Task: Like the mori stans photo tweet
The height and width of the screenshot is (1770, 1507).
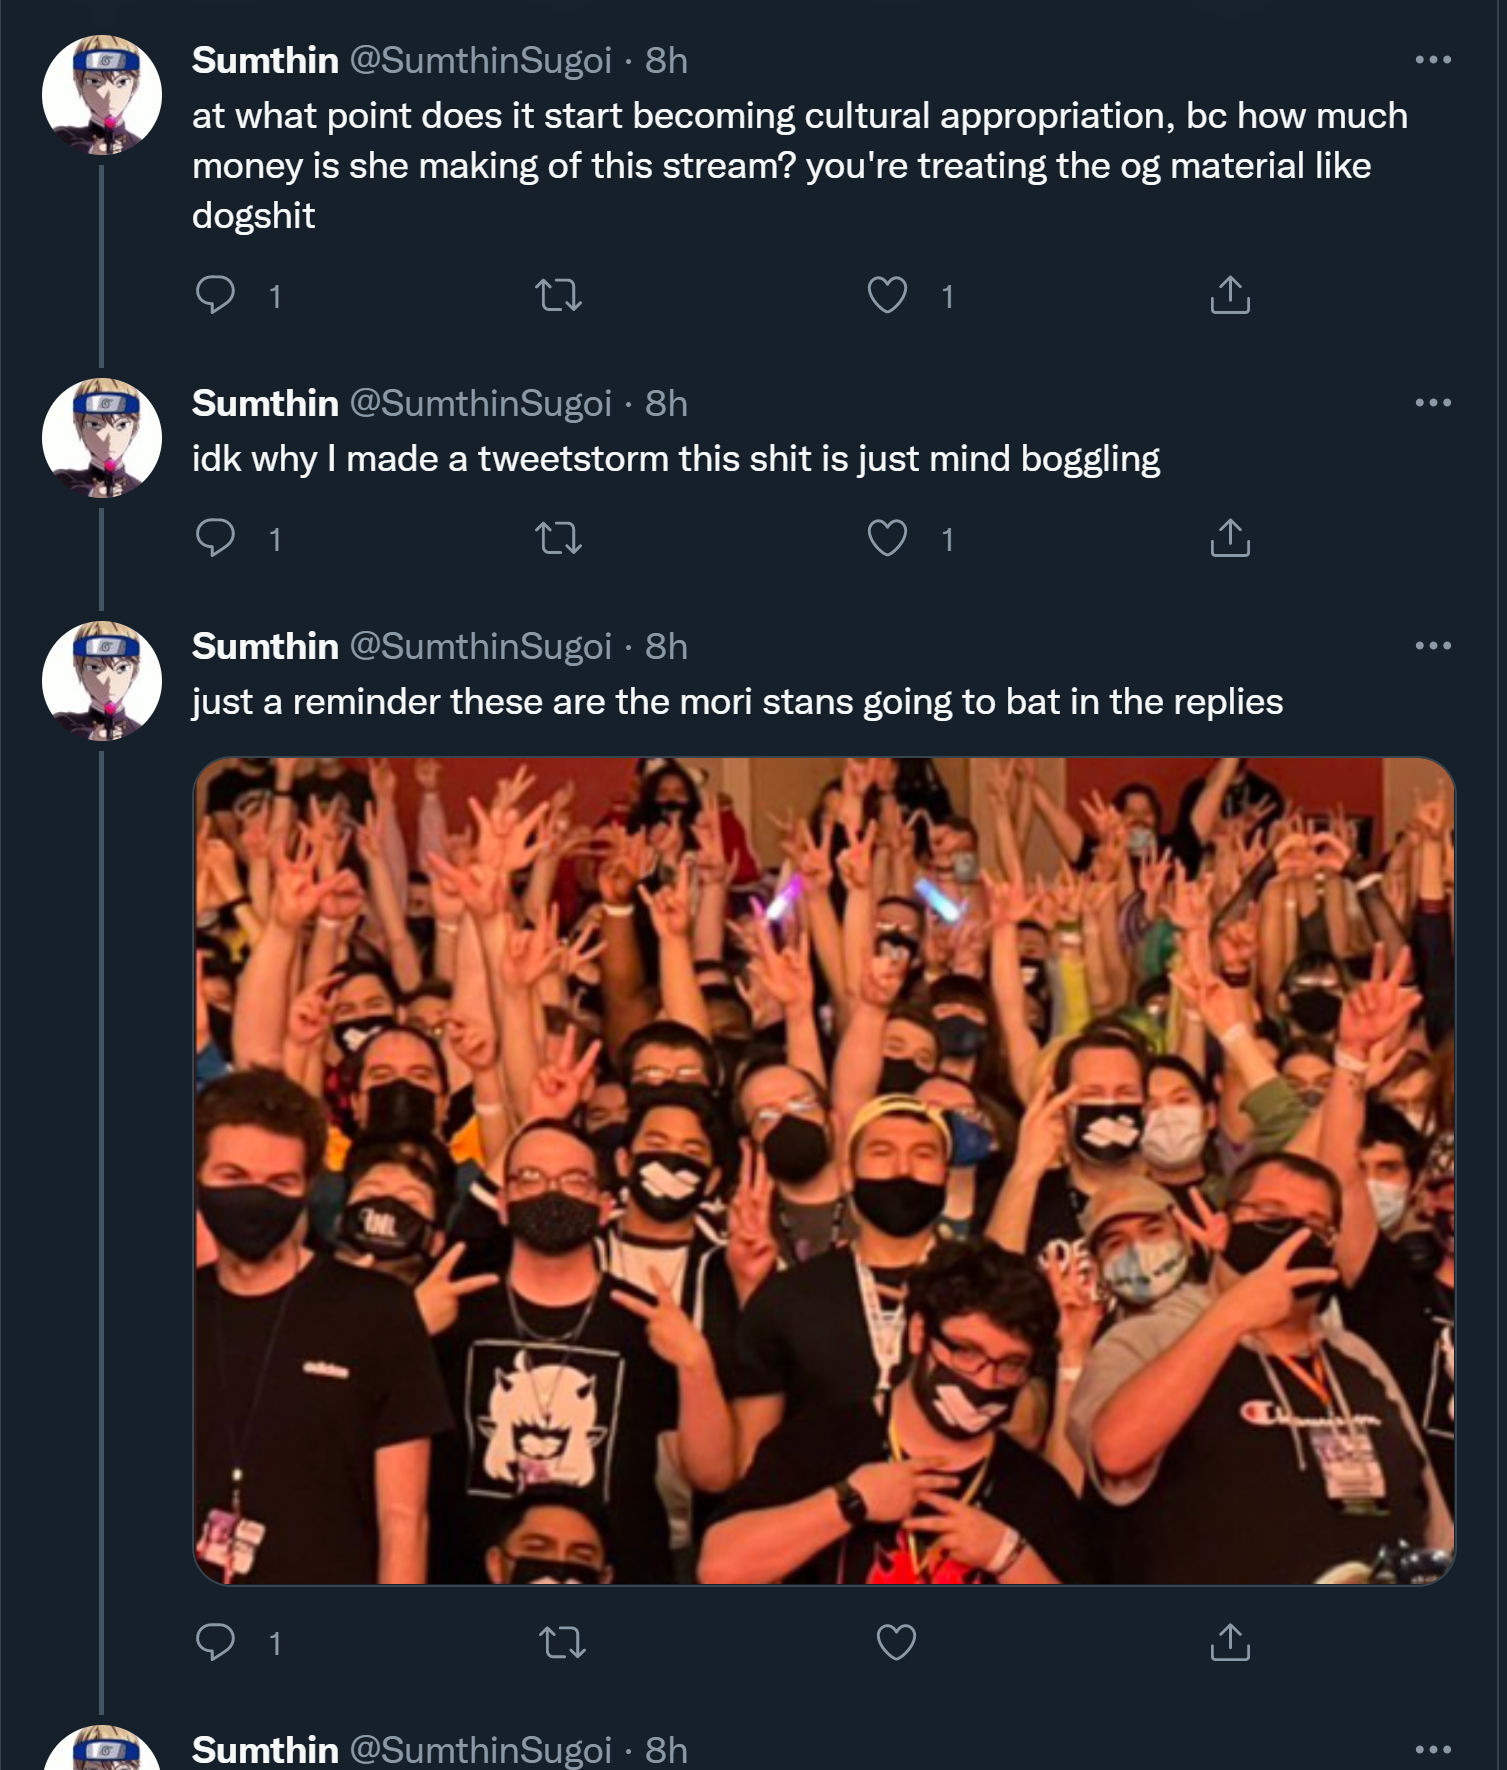Action: [896, 1642]
